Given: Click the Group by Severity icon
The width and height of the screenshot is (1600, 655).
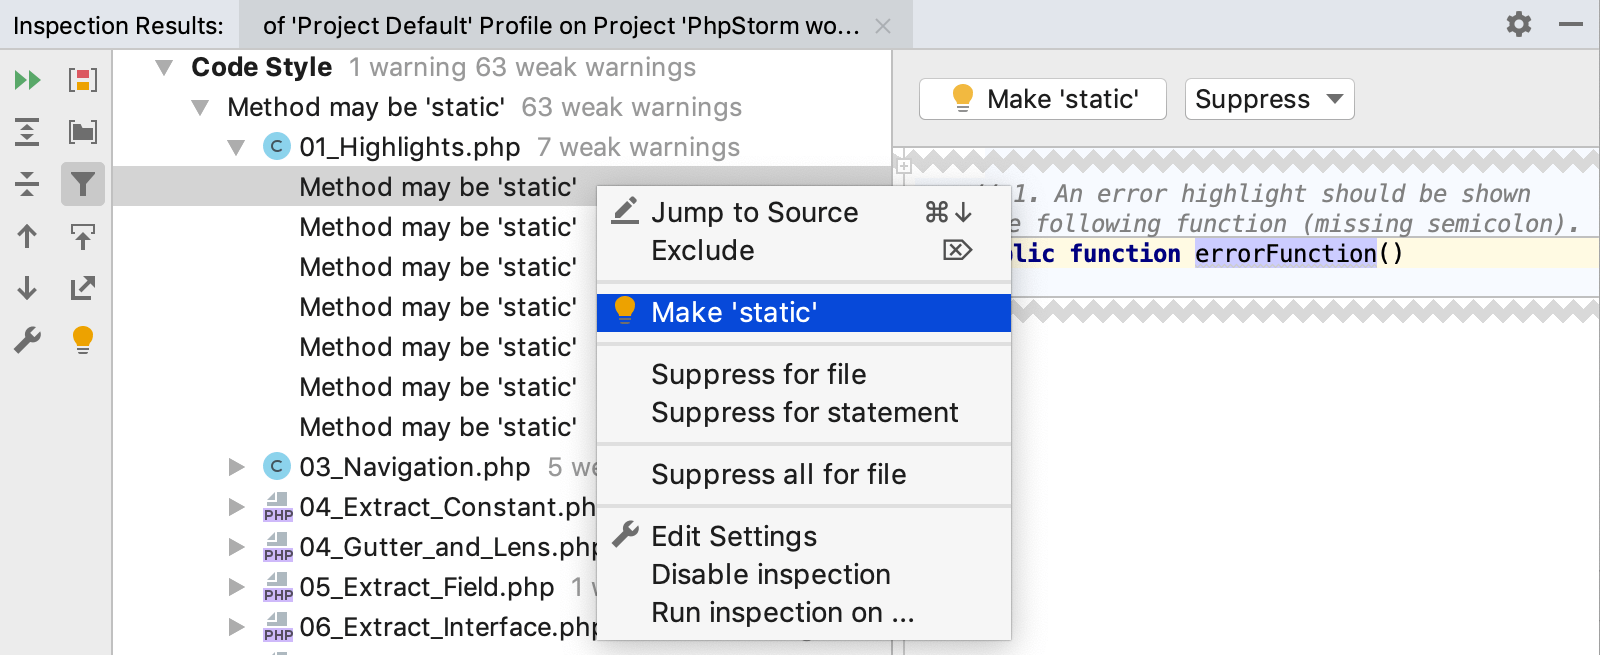Looking at the screenshot, I should [x=83, y=80].
